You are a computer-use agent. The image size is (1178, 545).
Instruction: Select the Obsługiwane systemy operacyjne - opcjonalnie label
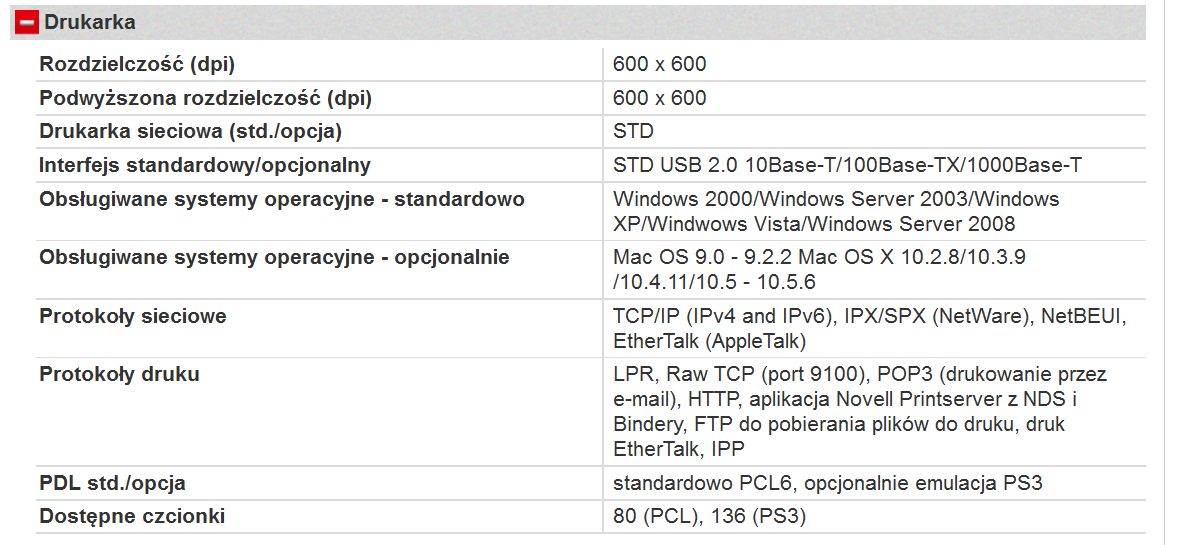coord(274,258)
